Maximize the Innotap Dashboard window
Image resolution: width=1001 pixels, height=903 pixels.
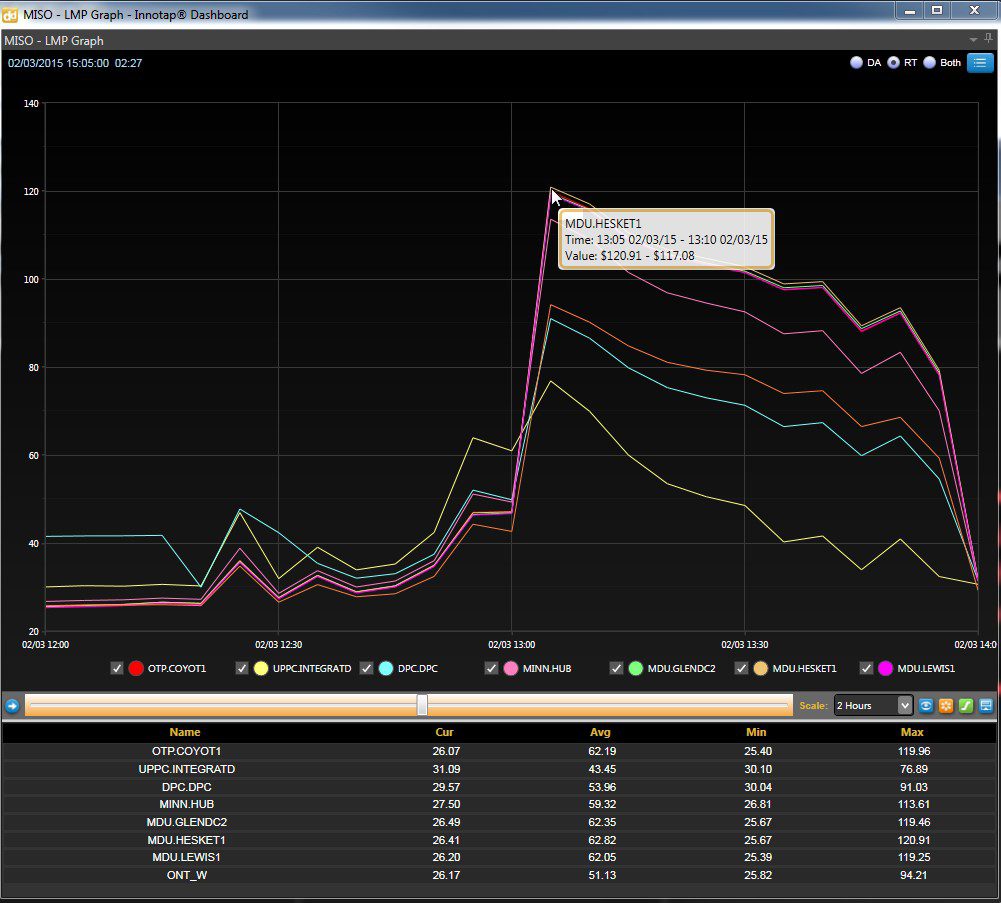click(937, 10)
